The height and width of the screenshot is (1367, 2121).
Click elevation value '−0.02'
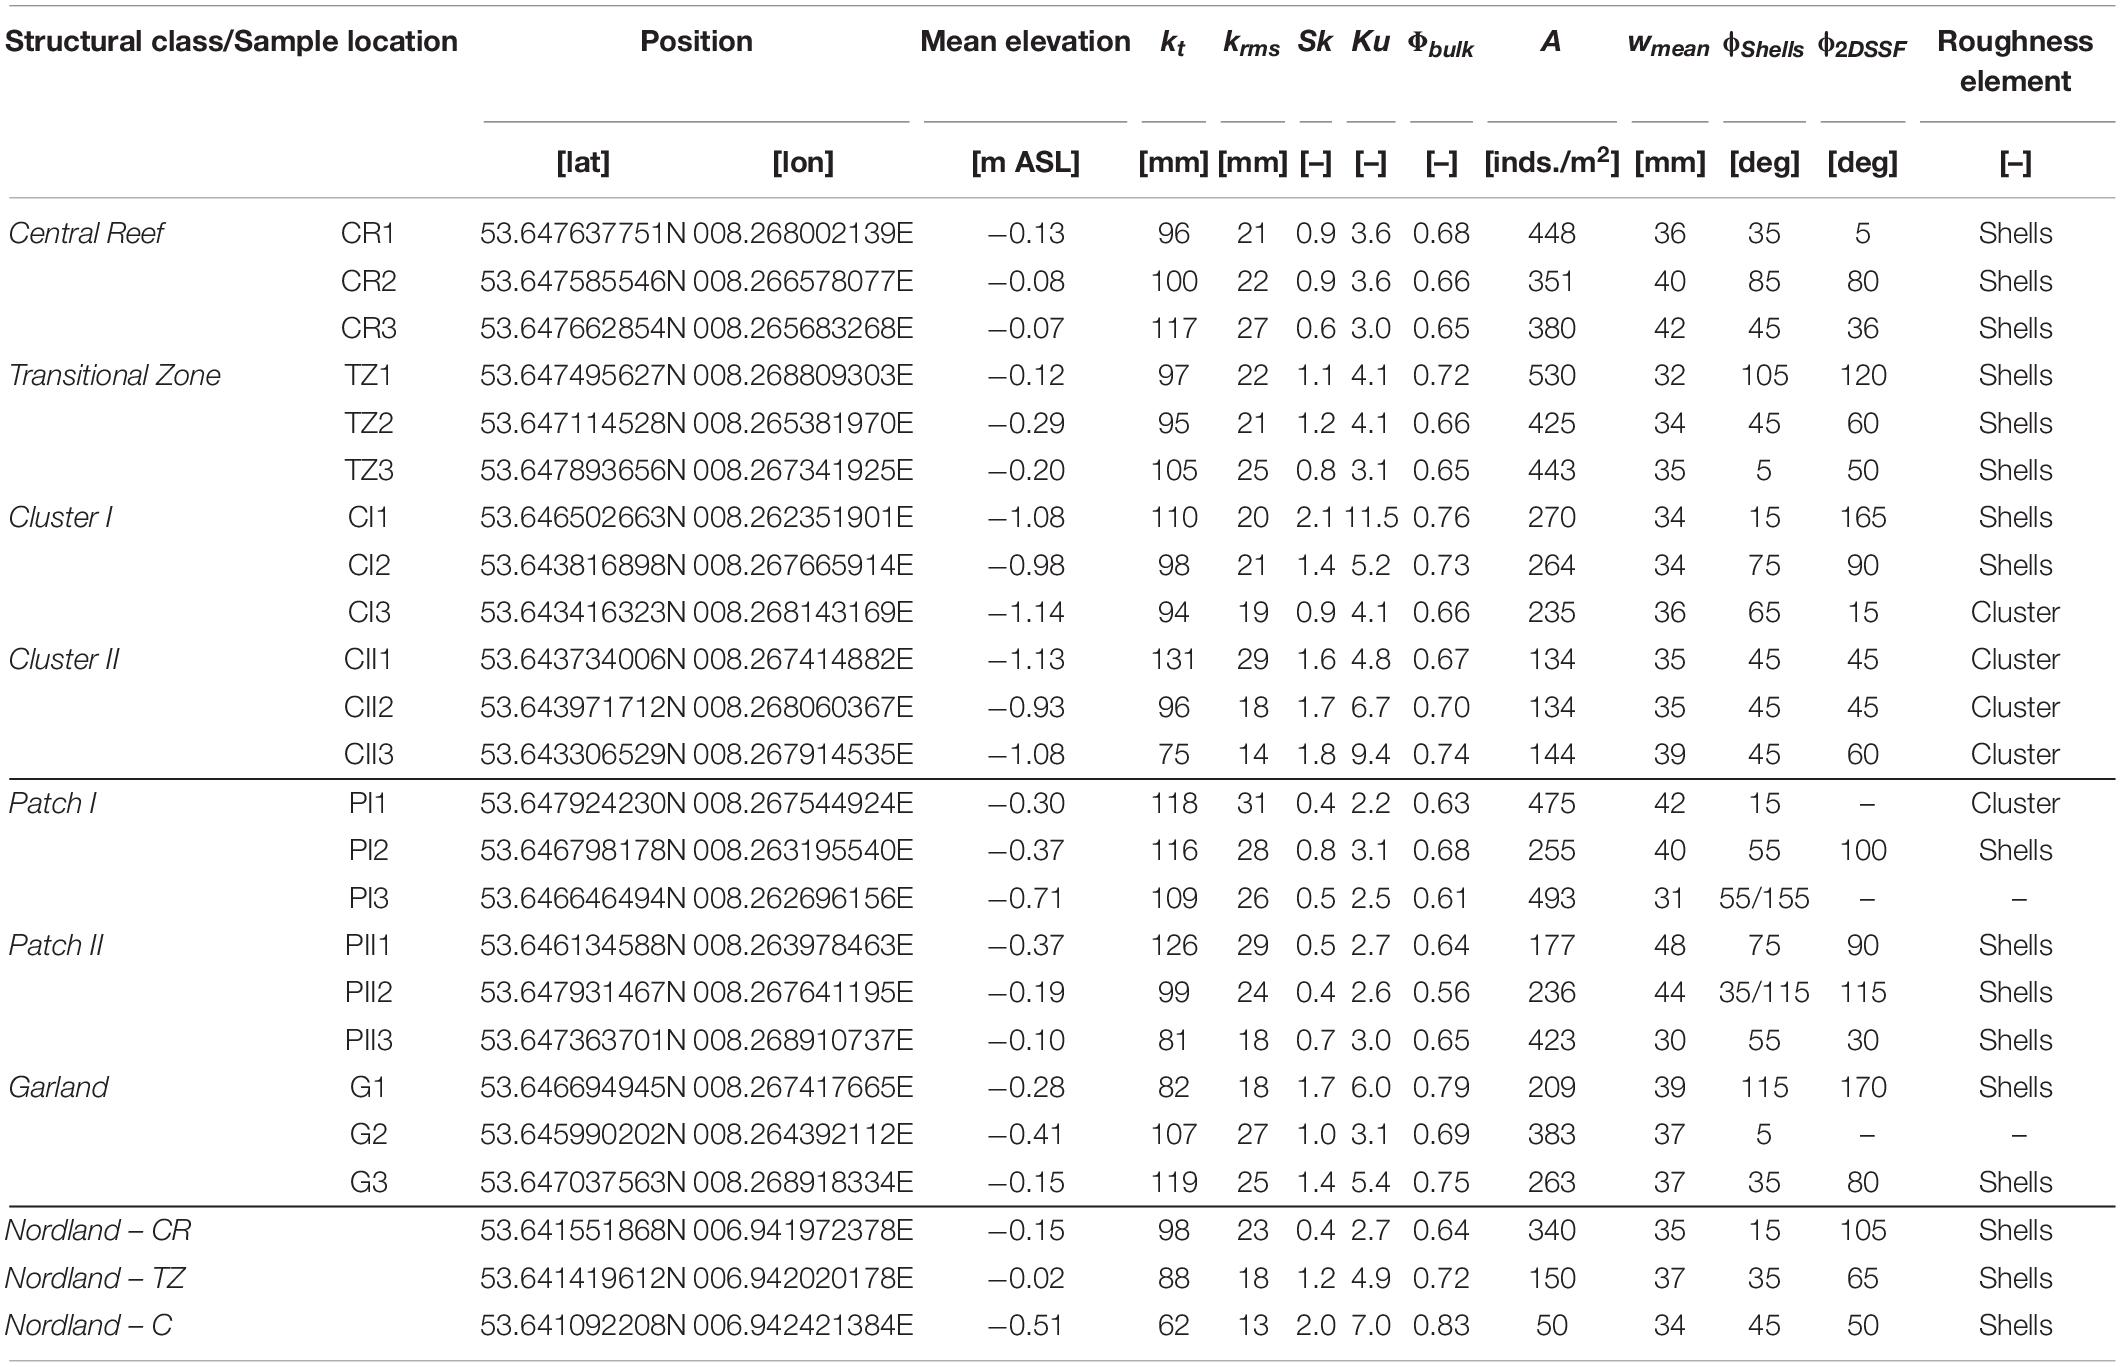click(1026, 1279)
